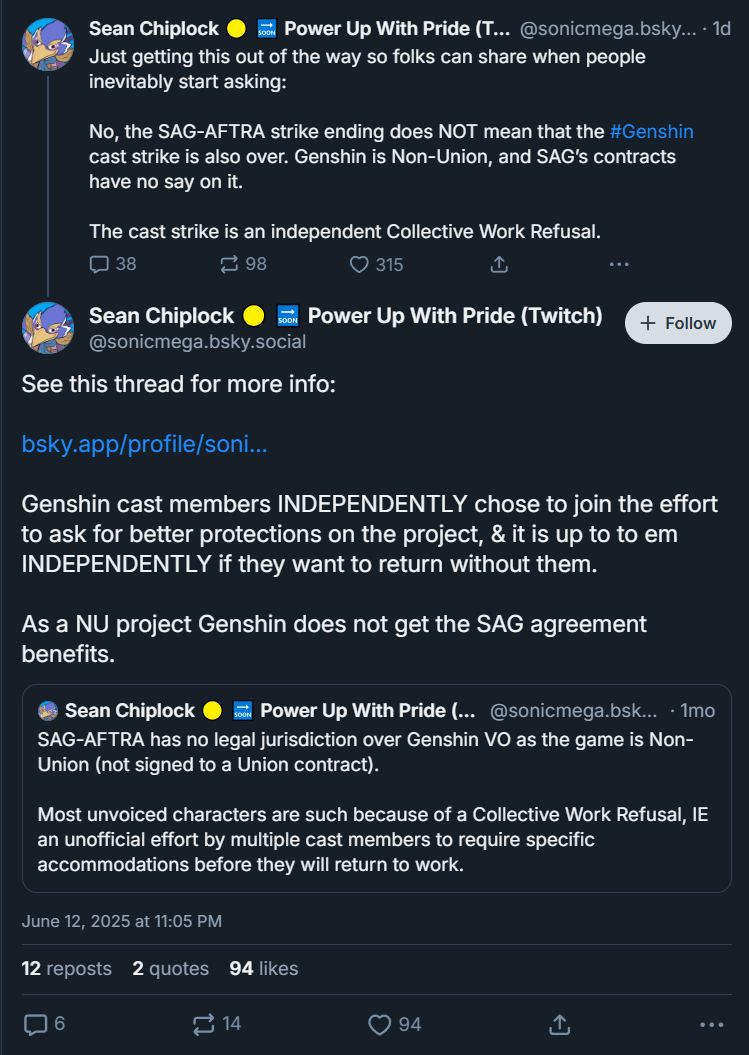View the 2 quotes list

[170, 968]
